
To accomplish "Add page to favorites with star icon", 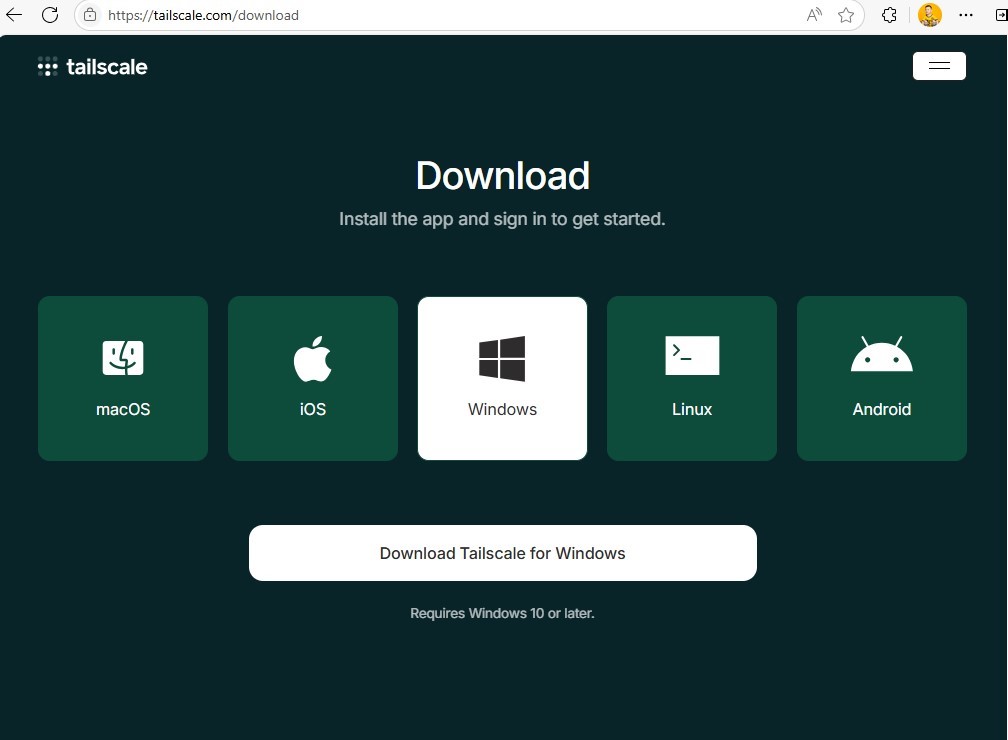I will tap(846, 15).
